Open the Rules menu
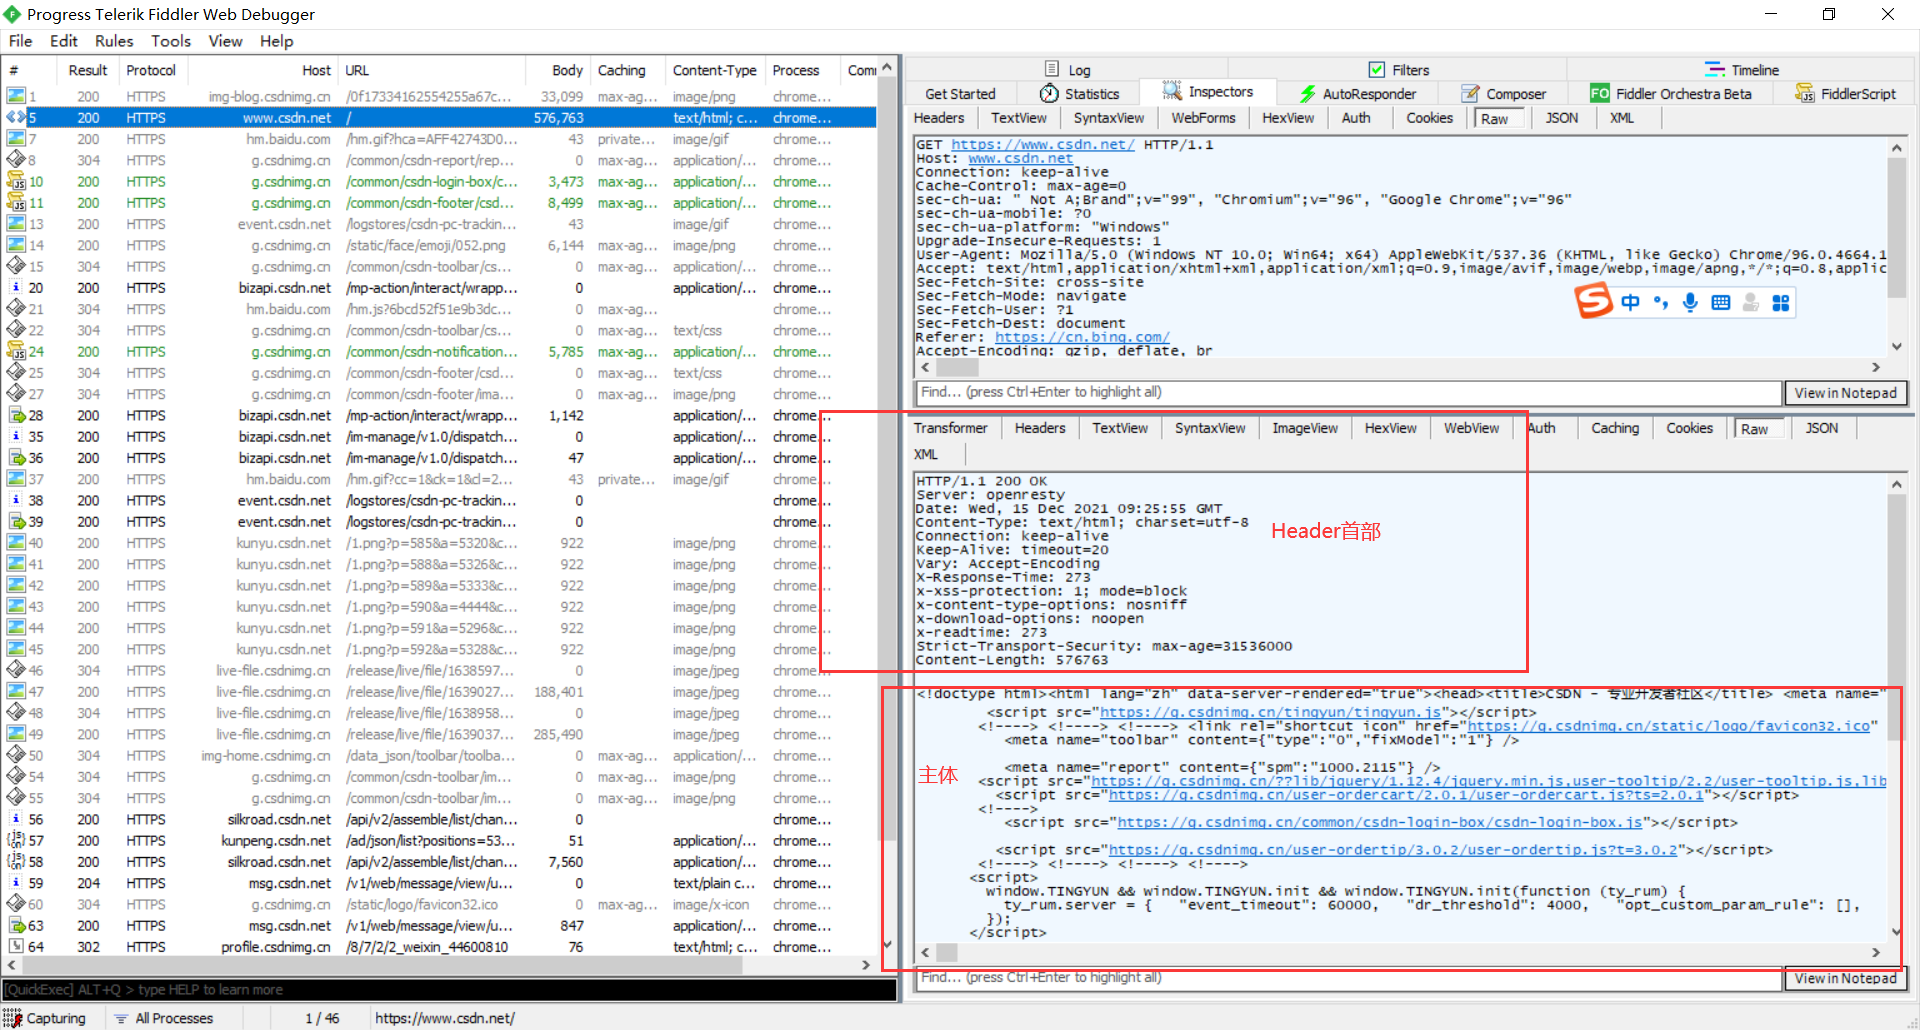The image size is (1920, 1030). tap(114, 41)
